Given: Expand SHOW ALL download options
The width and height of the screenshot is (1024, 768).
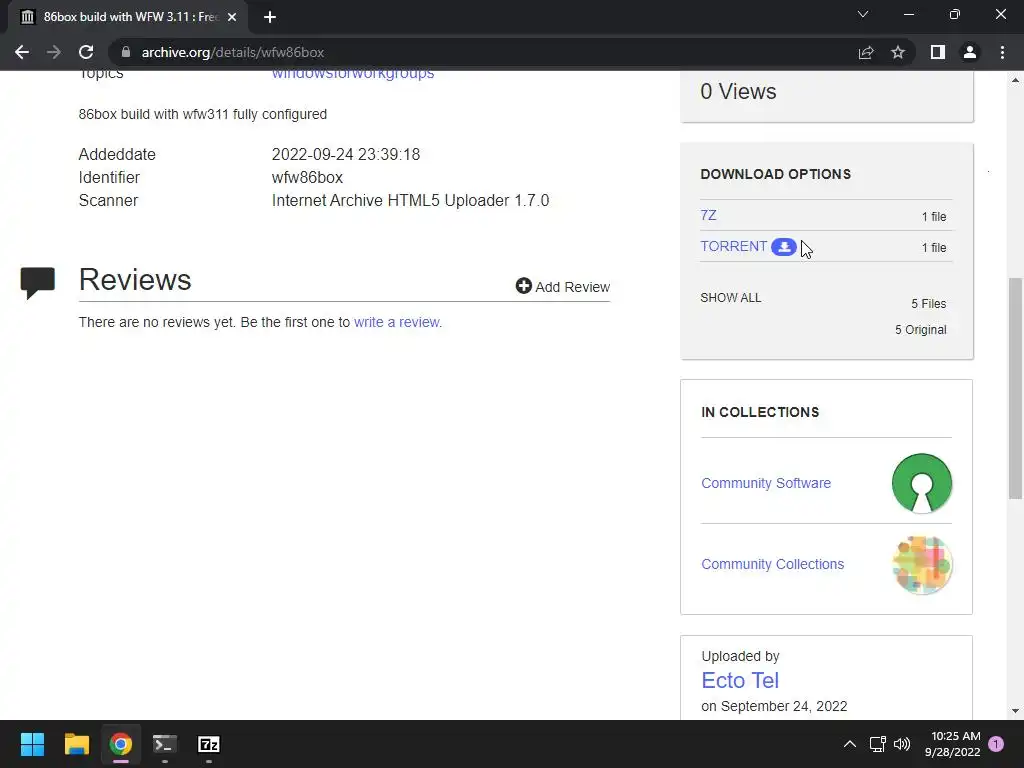Looking at the screenshot, I should click(730, 298).
